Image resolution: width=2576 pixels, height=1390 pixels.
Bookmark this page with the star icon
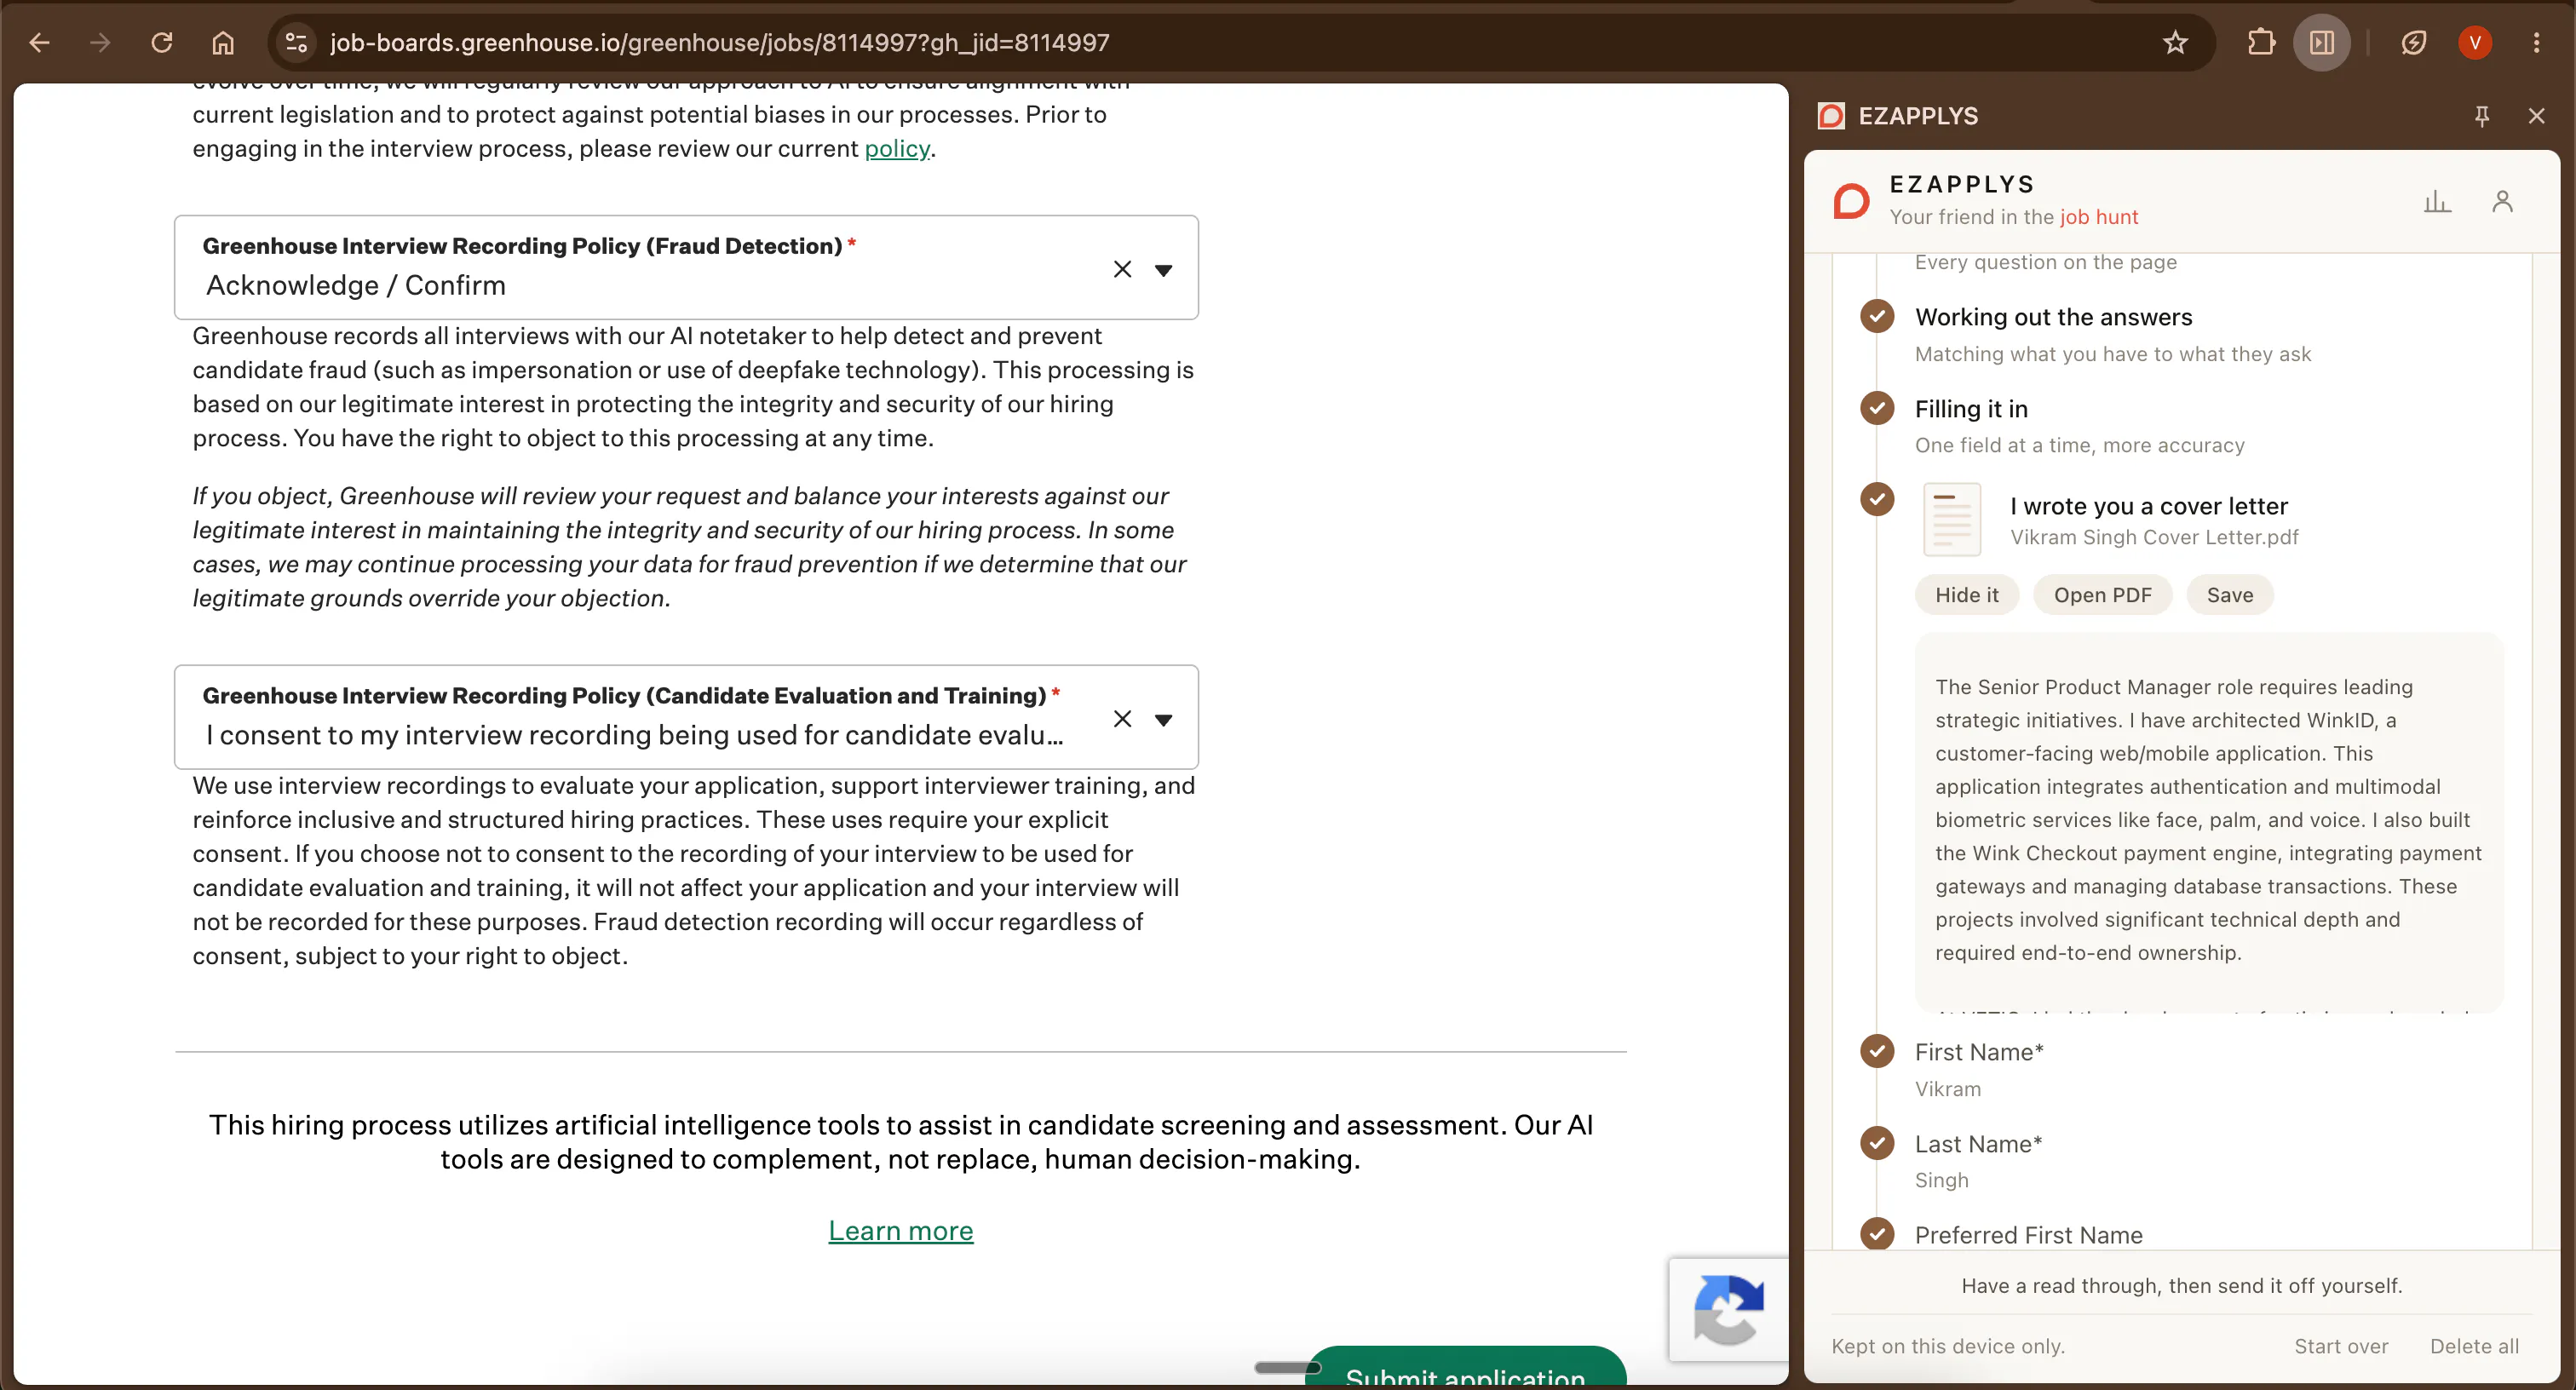point(2175,43)
